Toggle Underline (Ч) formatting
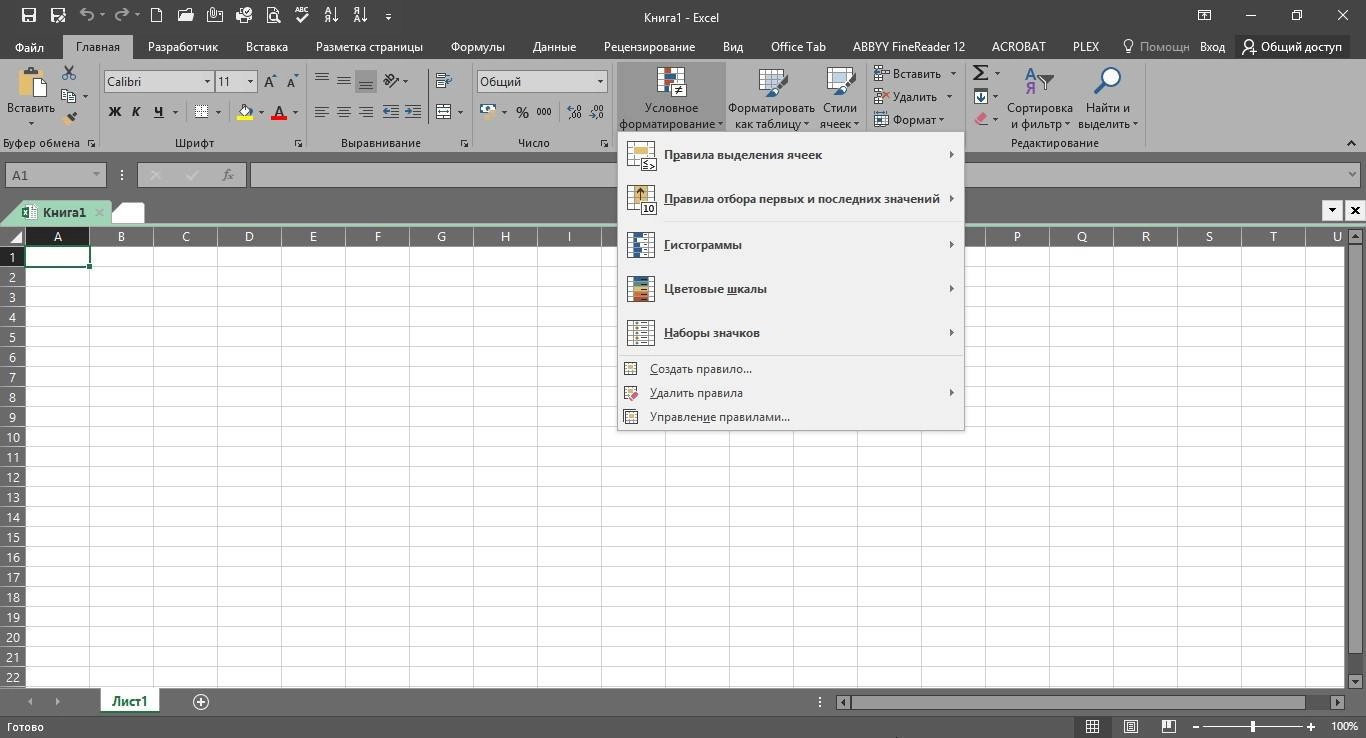 [158, 112]
